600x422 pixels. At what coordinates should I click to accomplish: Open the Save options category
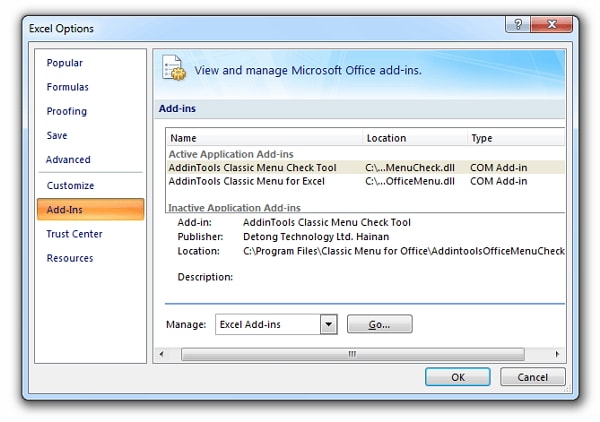(x=57, y=135)
